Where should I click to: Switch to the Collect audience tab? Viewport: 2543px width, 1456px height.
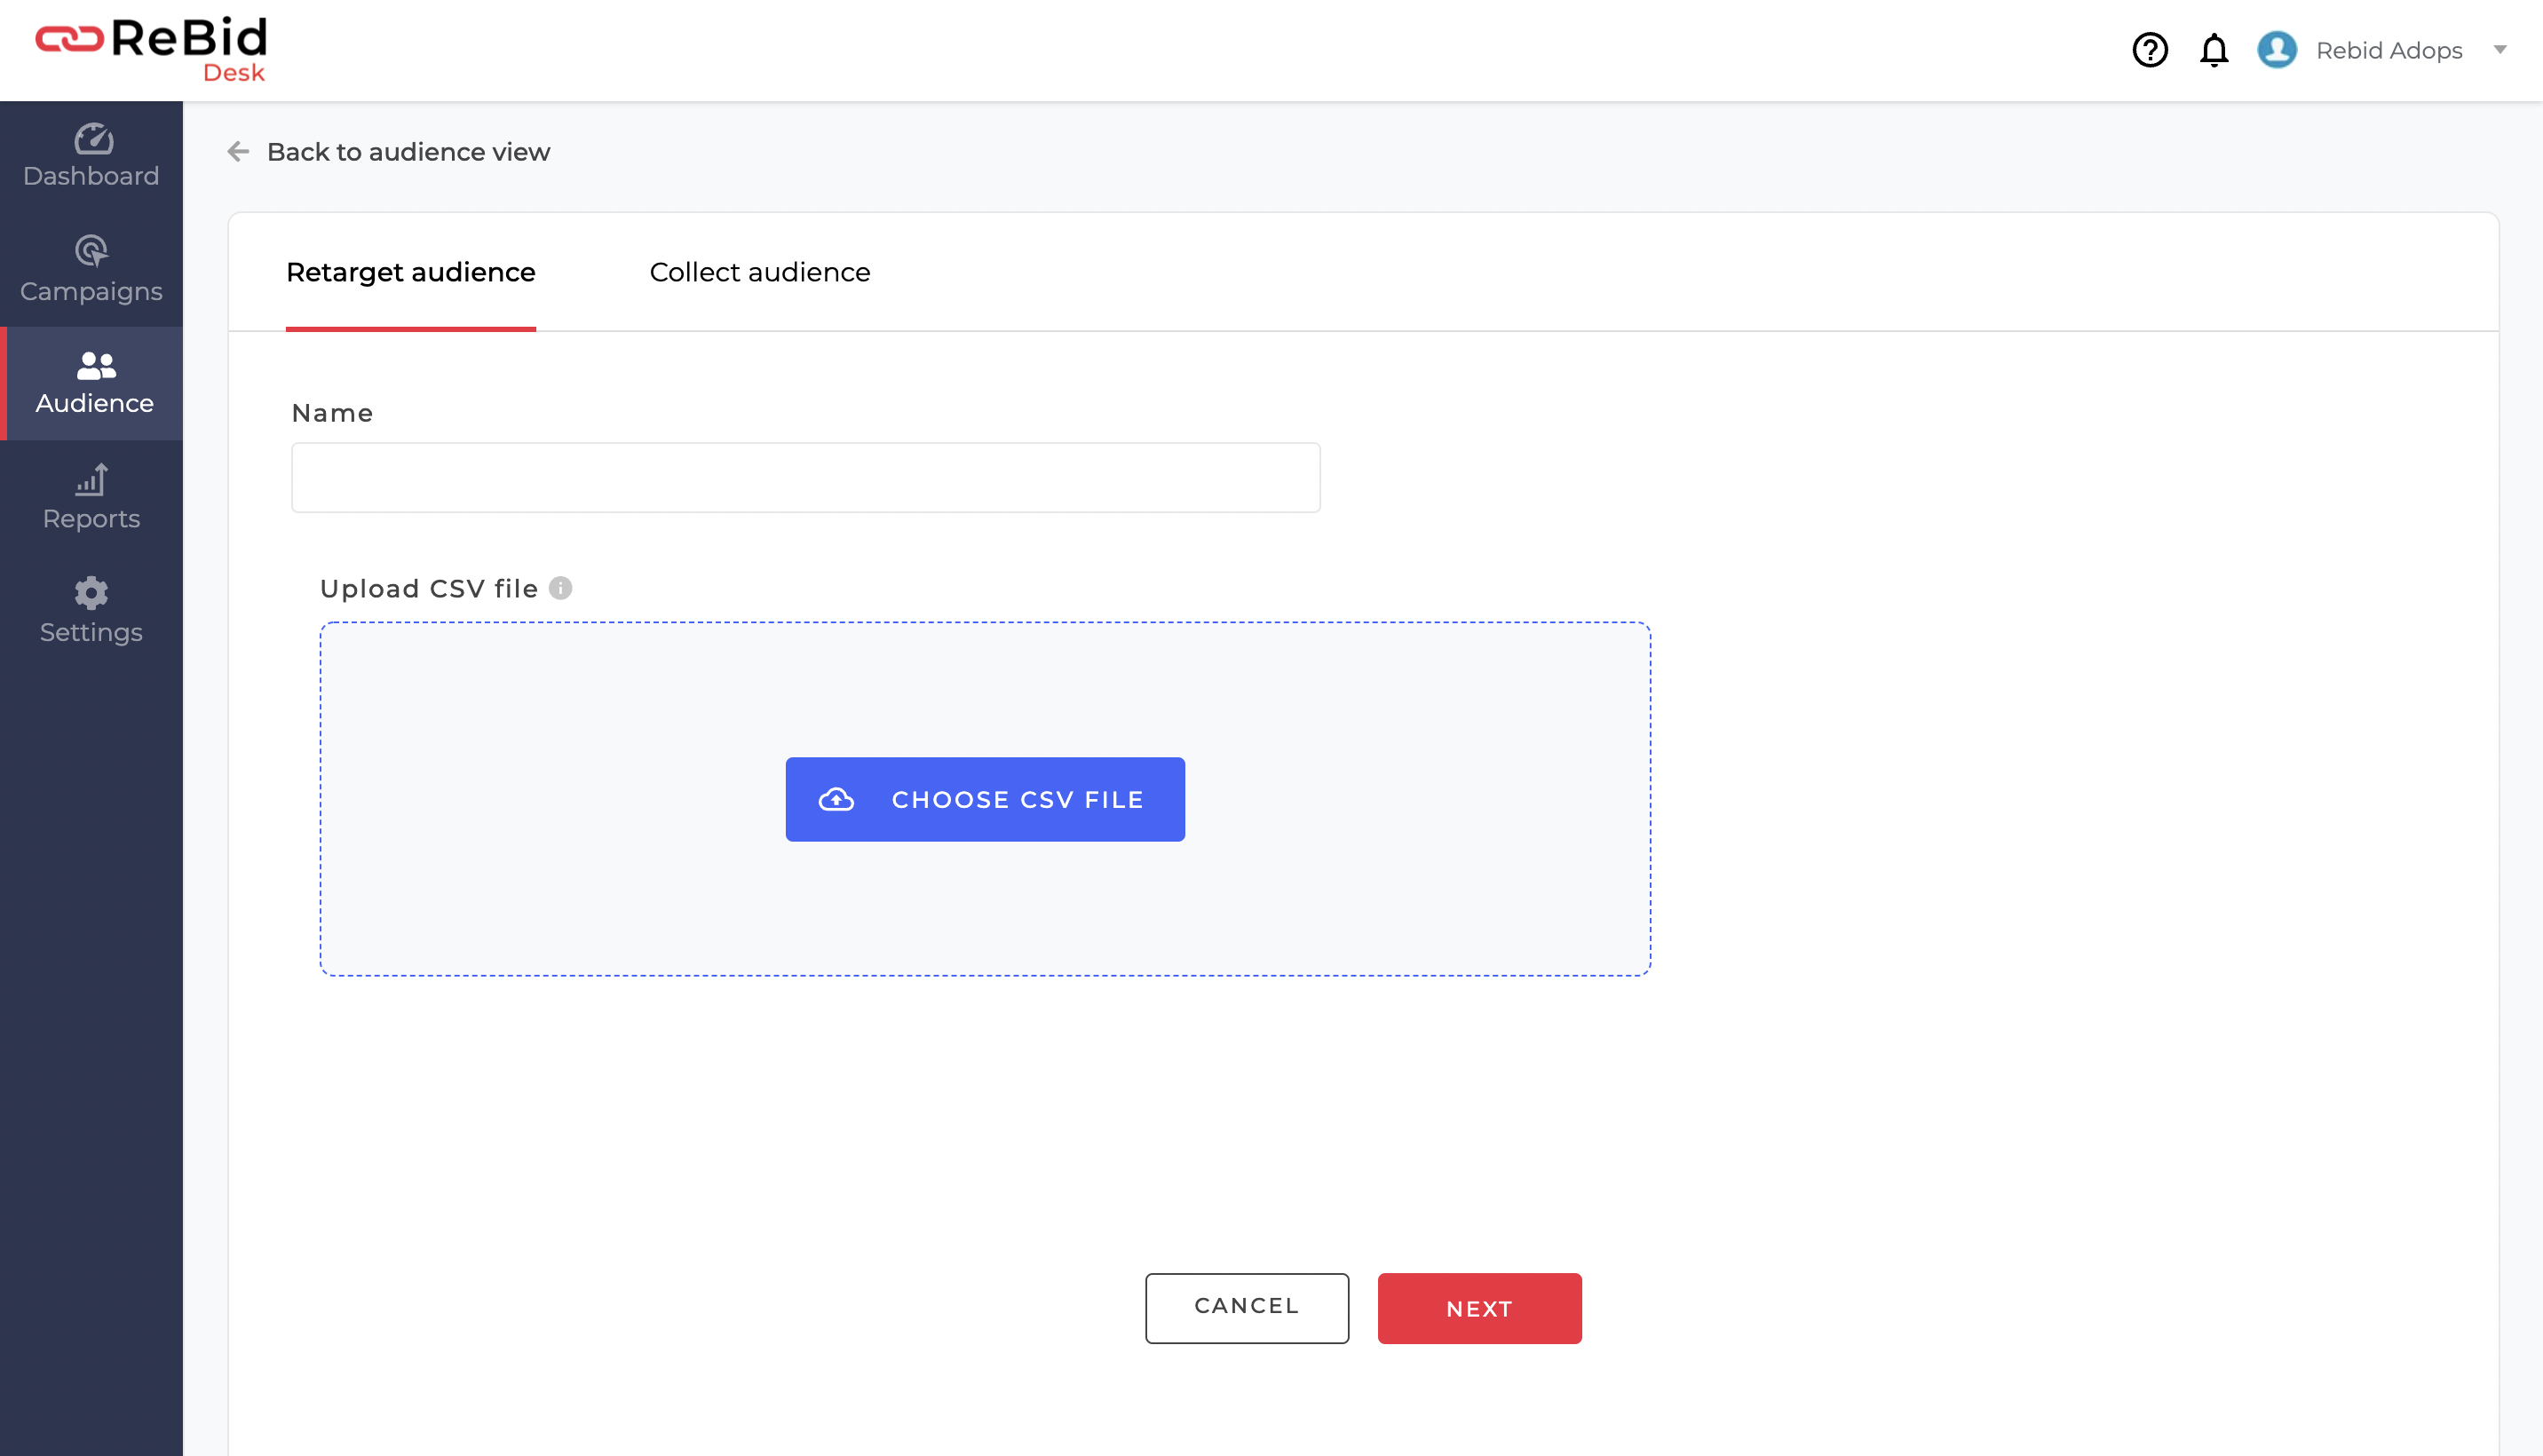(x=760, y=272)
